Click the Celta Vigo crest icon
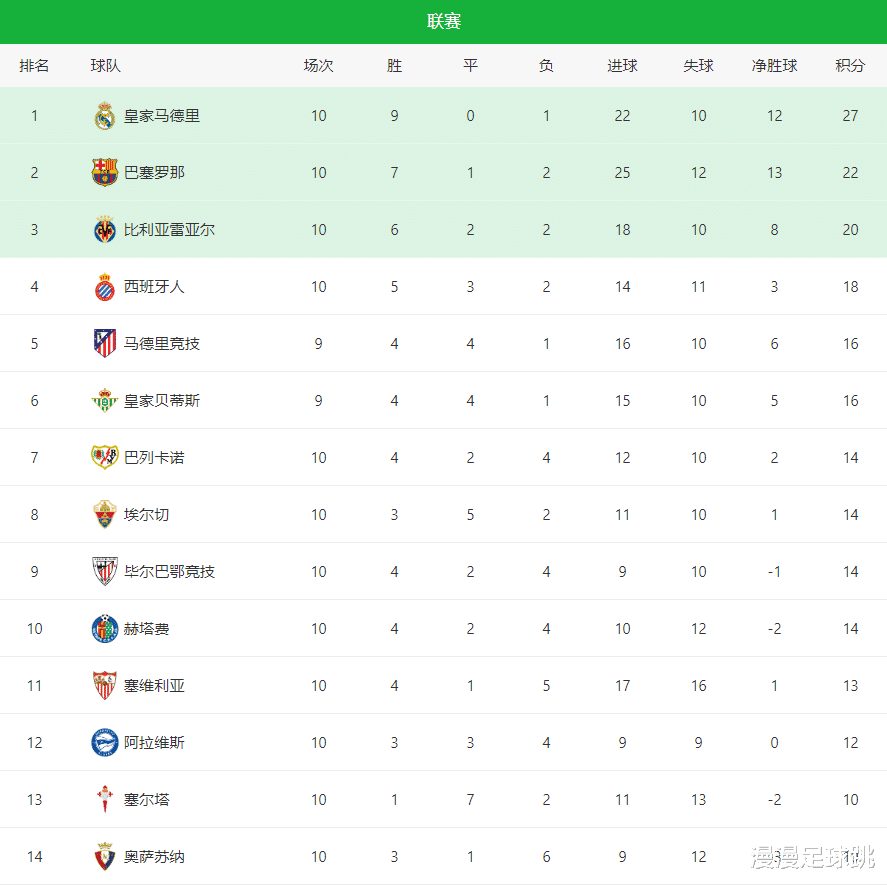The width and height of the screenshot is (887, 886). click(x=105, y=800)
